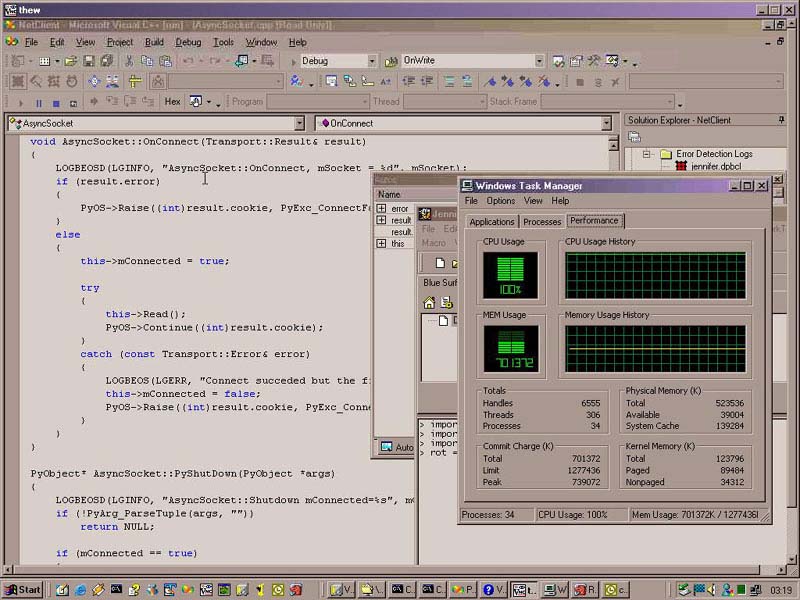800x600 pixels.
Task: Clear all bookmarks icon
Action: [x=543, y=81]
